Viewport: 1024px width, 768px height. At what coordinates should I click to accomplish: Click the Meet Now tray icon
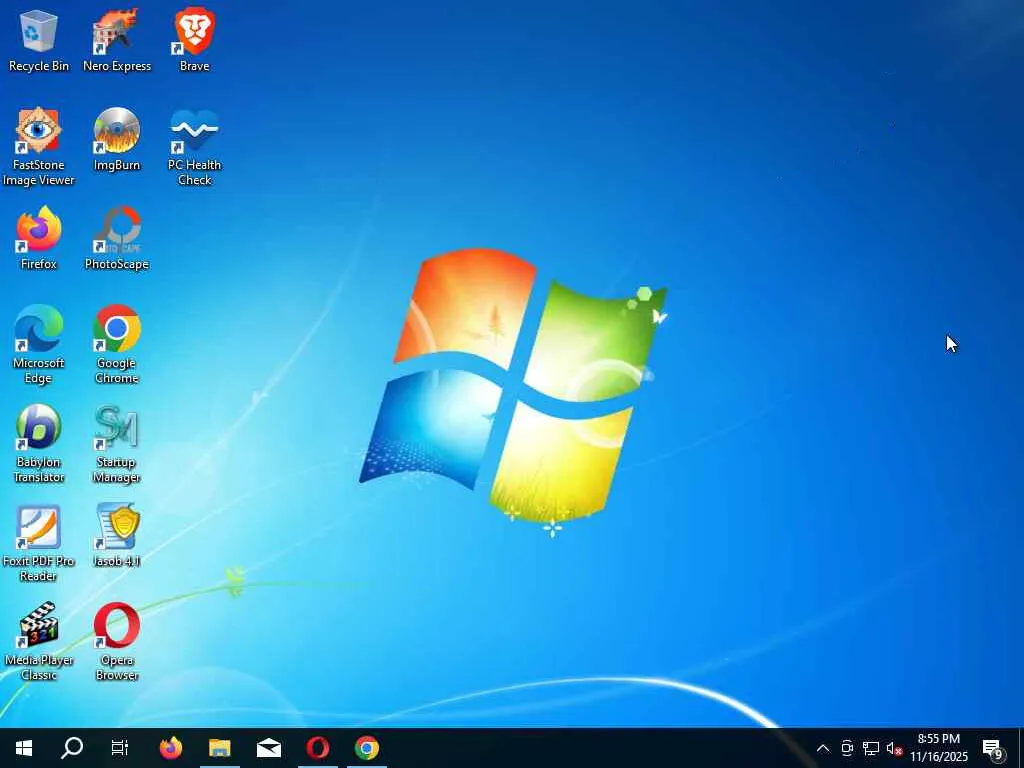[847, 748]
